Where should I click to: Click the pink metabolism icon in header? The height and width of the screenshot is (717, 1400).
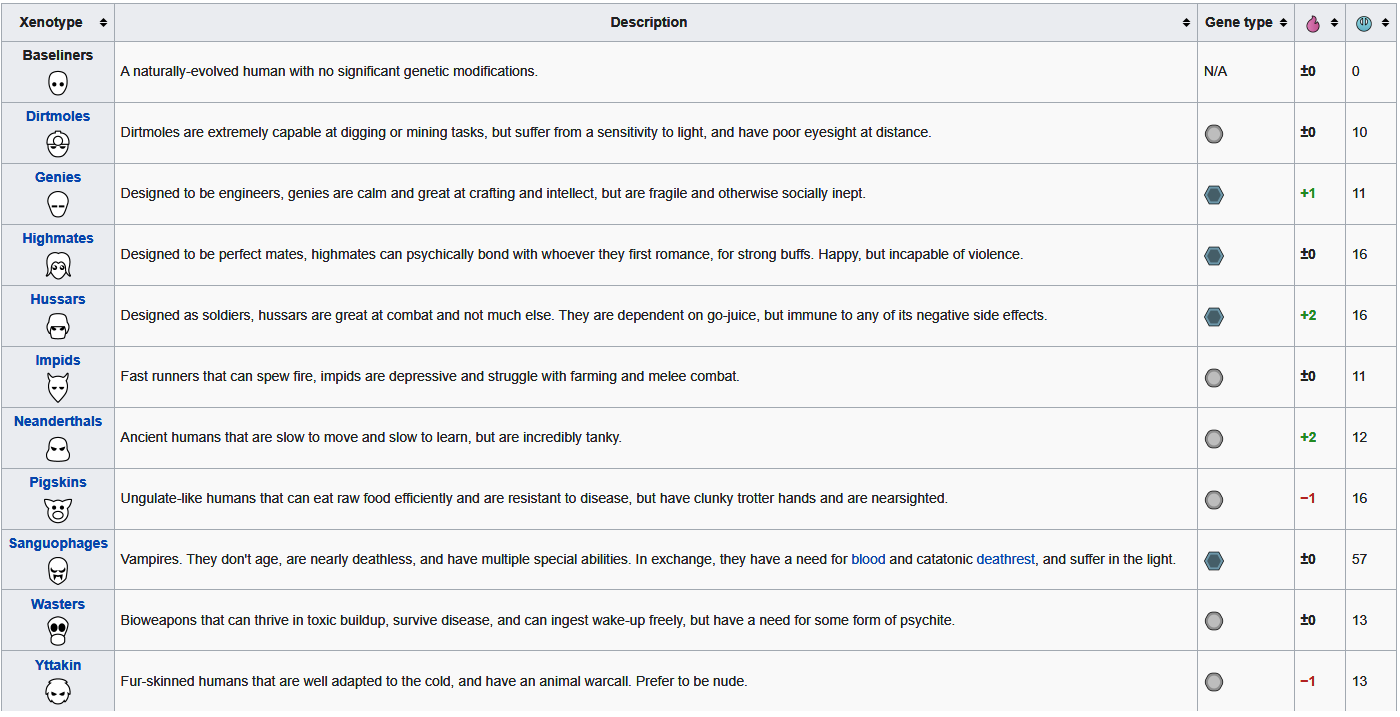[x=1313, y=23]
